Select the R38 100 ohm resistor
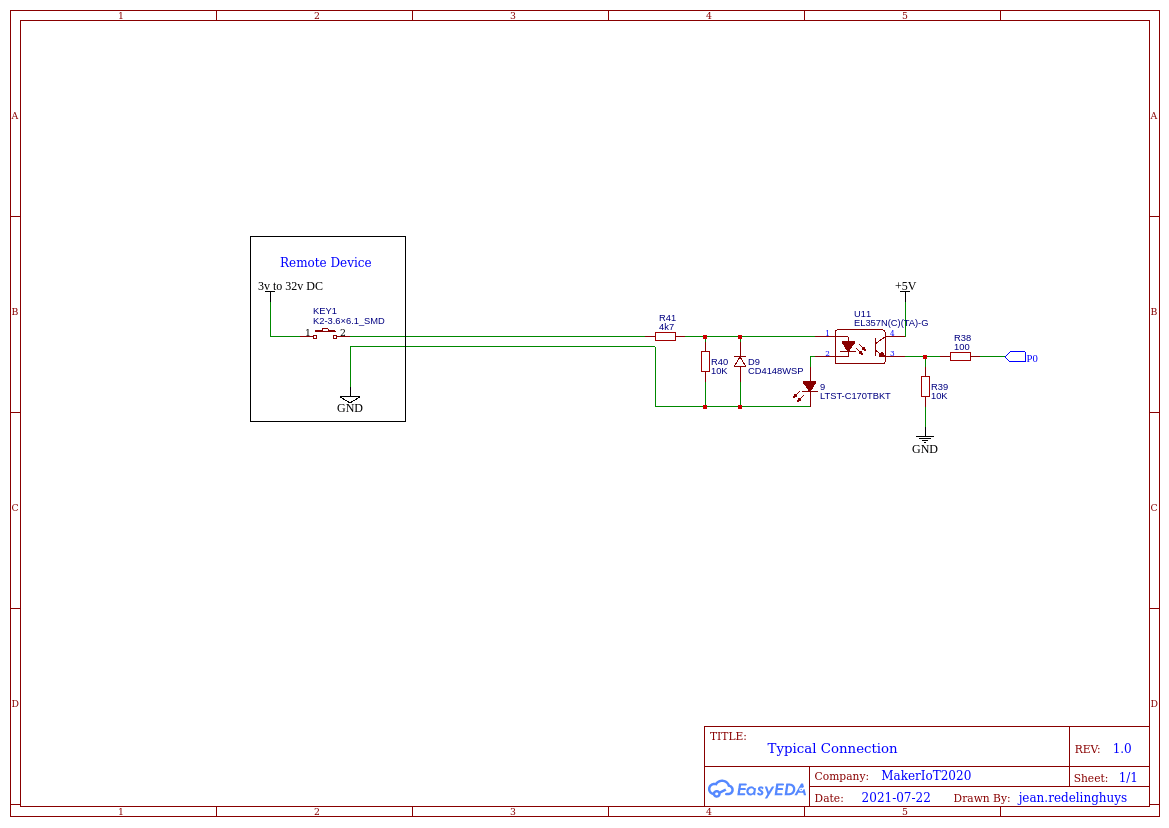This screenshot has height=828, width=1169. coord(960,356)
